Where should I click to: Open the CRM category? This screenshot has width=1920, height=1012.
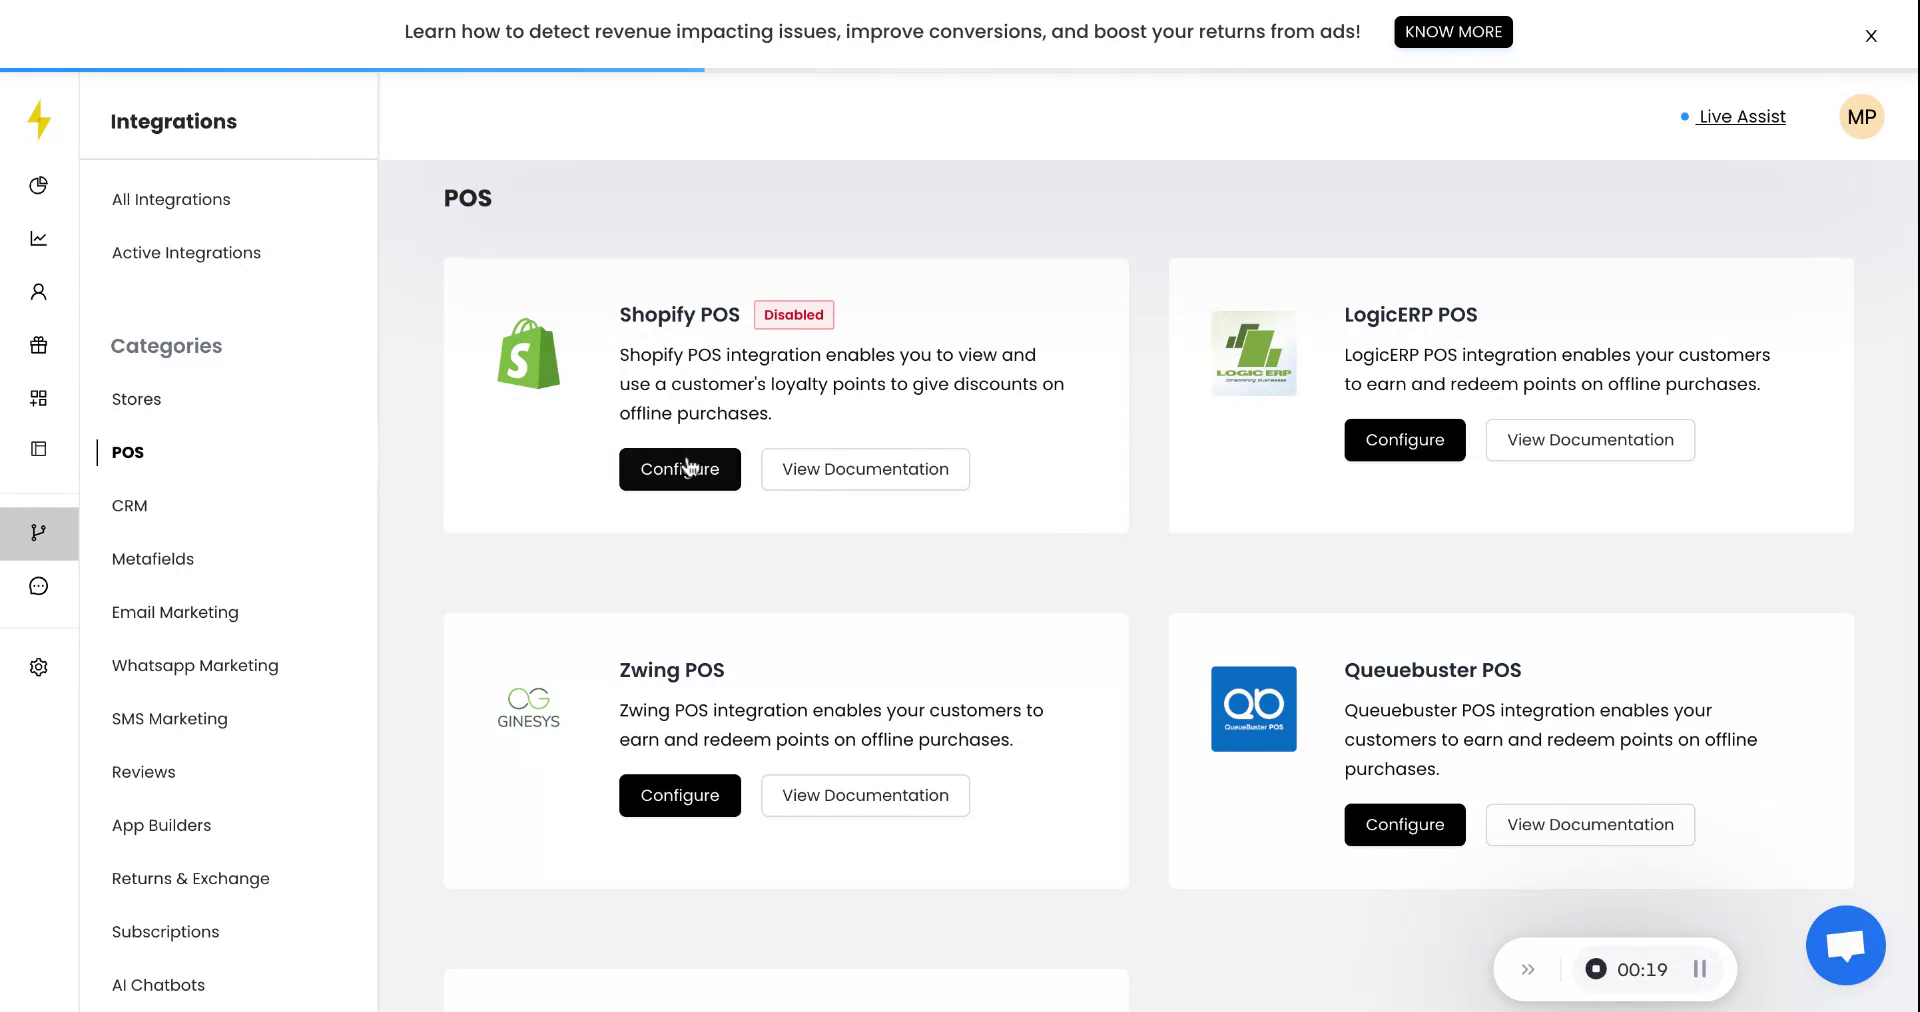[129, 505]
